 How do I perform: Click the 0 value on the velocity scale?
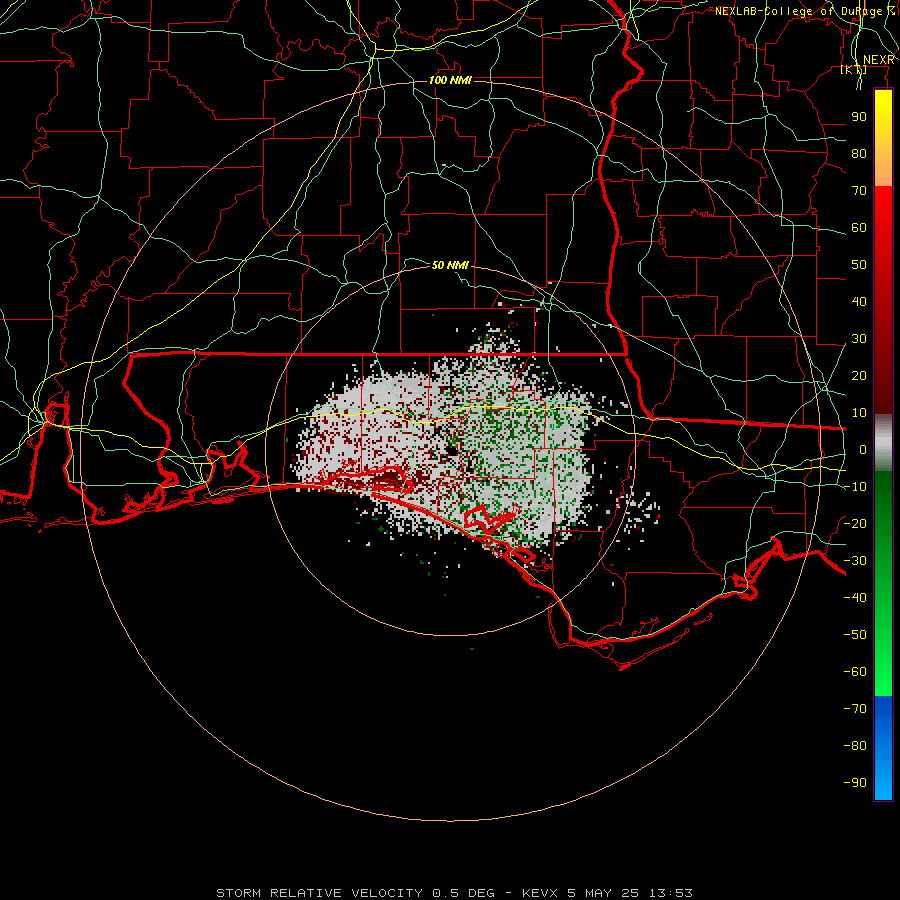tap(863, 449)
